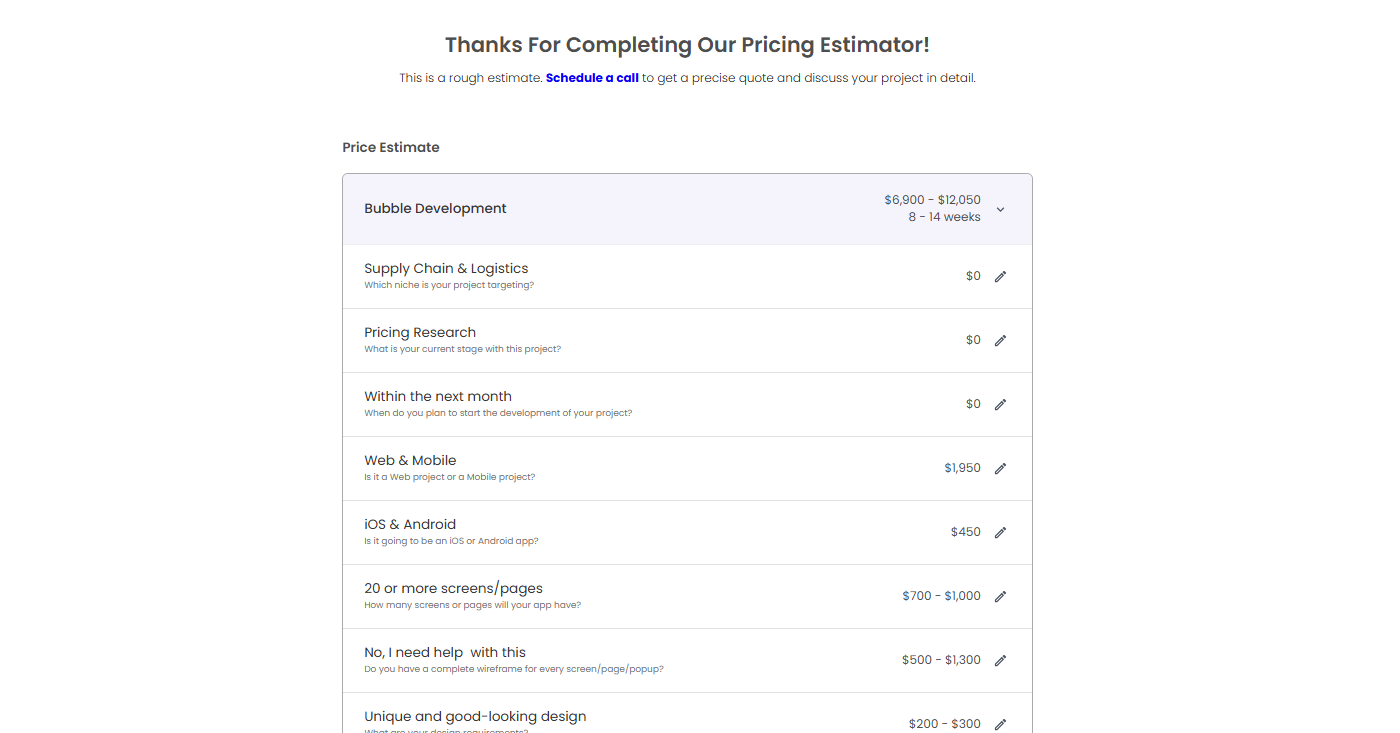
Task: Click the Supply Chain & Logistics row title
Action: coord(446,268)
